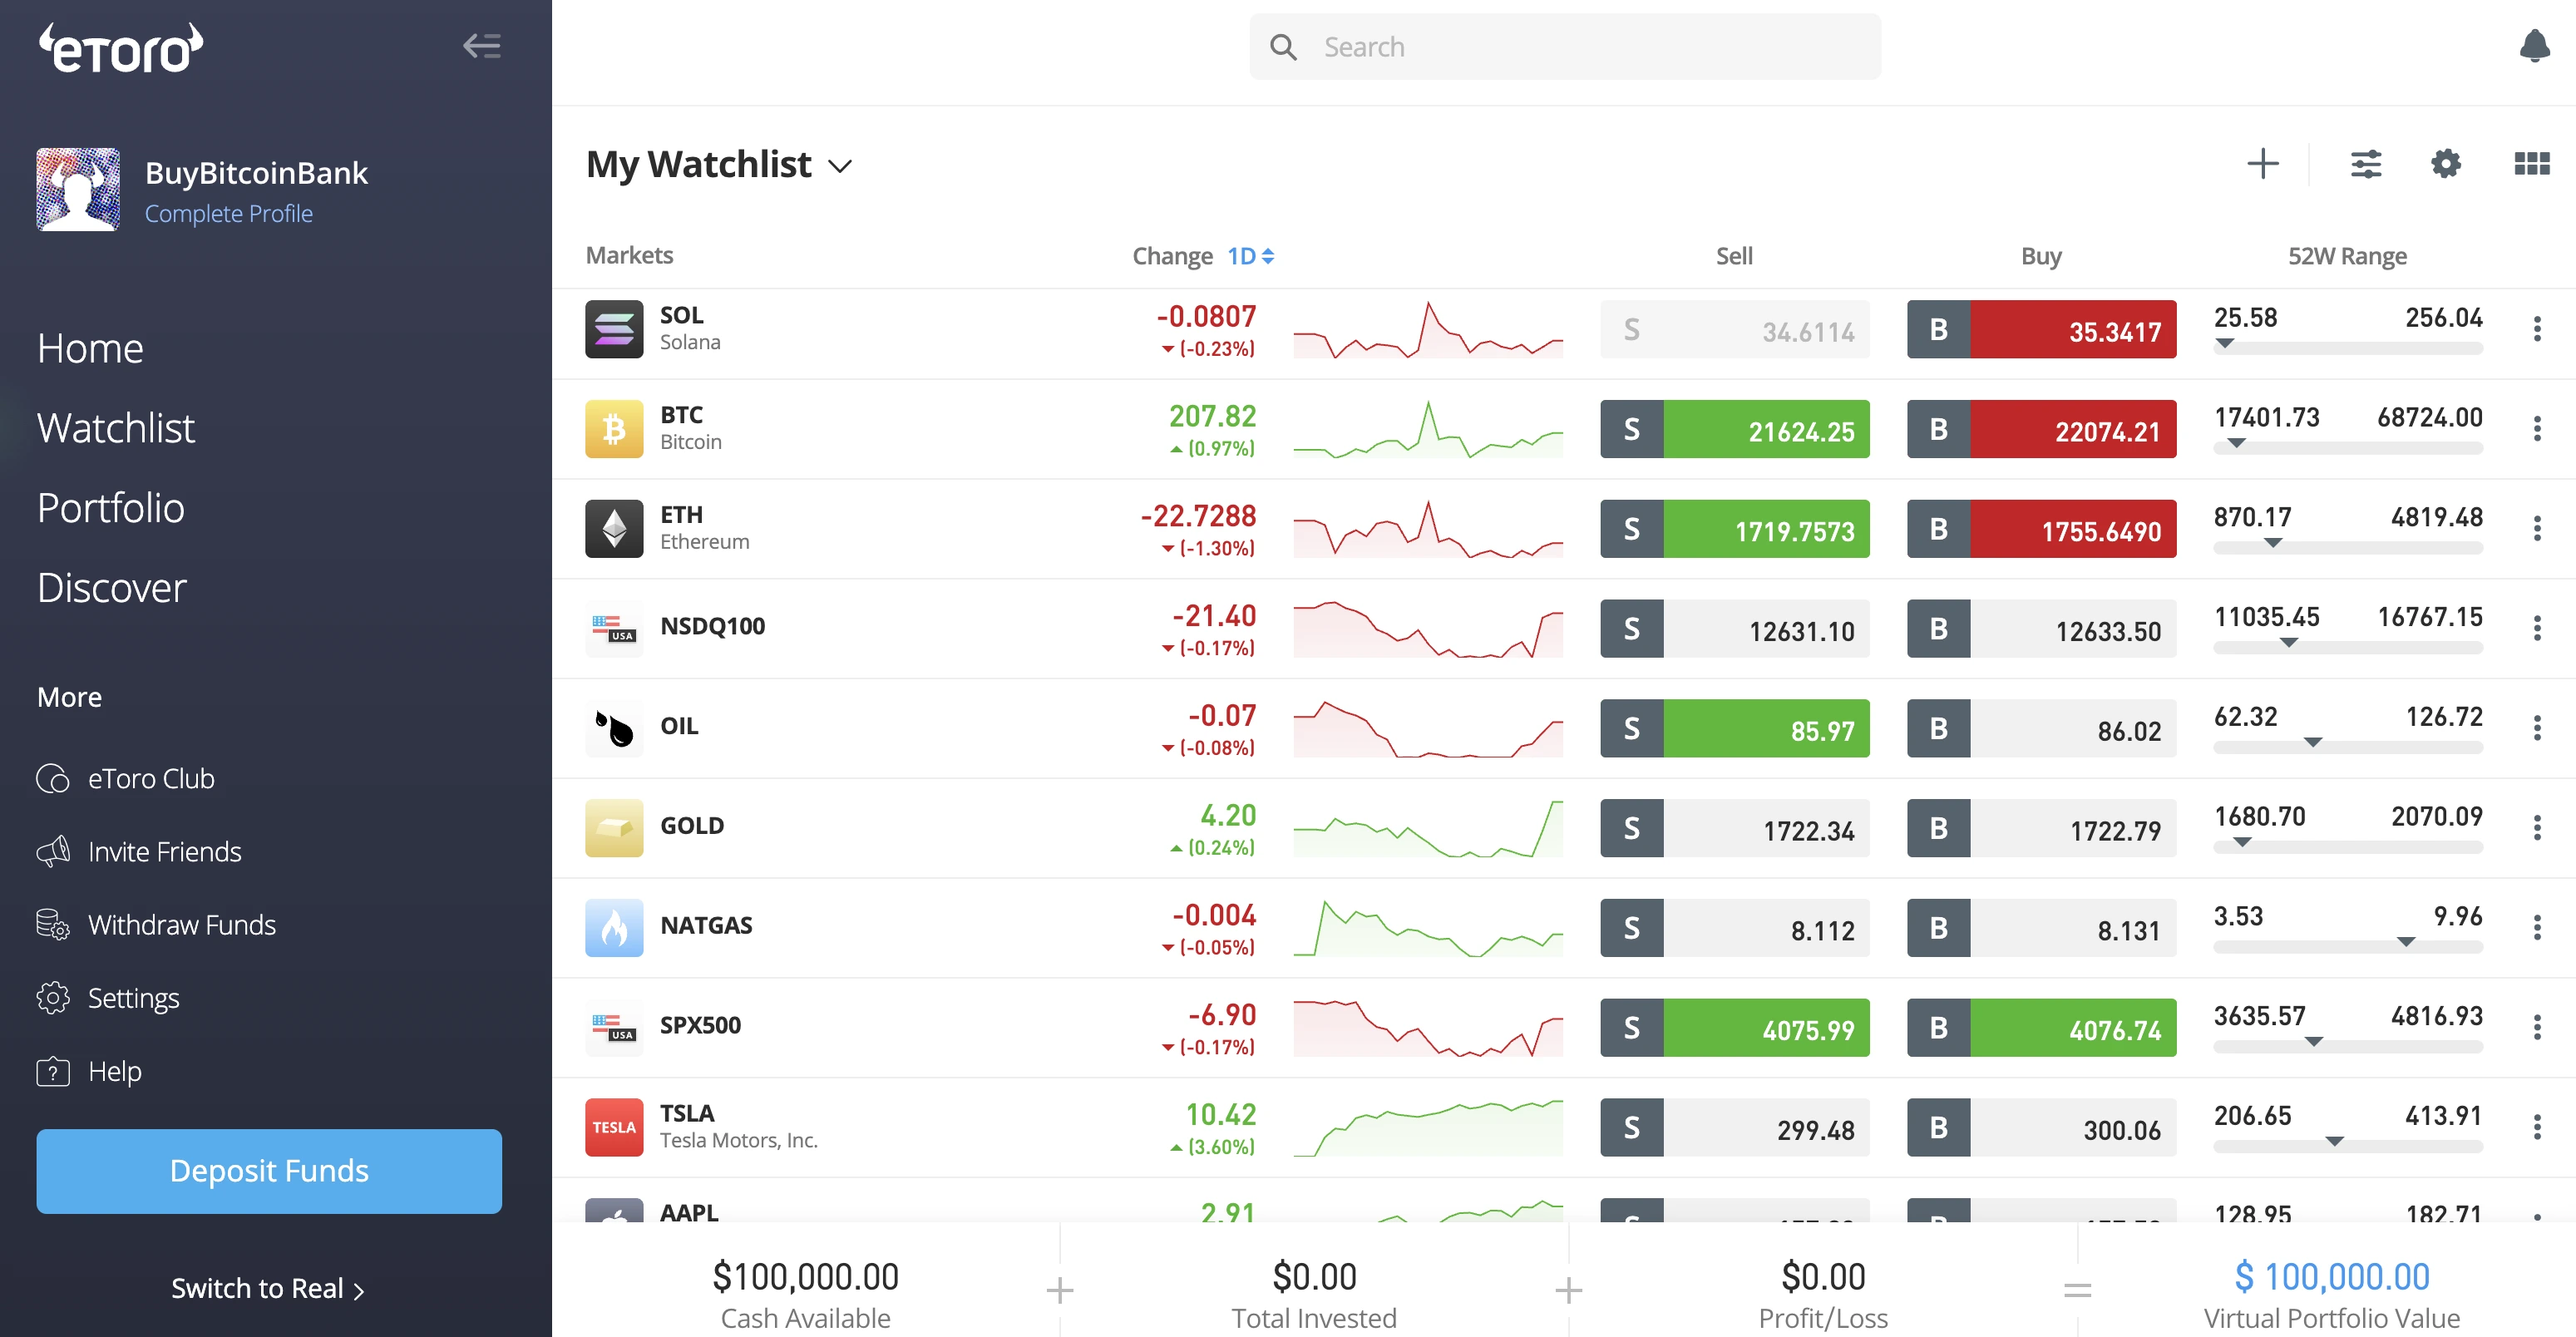2576x1337 pixels.
Task: Sell BTC at 21624.25
Action: point(1735,429)
